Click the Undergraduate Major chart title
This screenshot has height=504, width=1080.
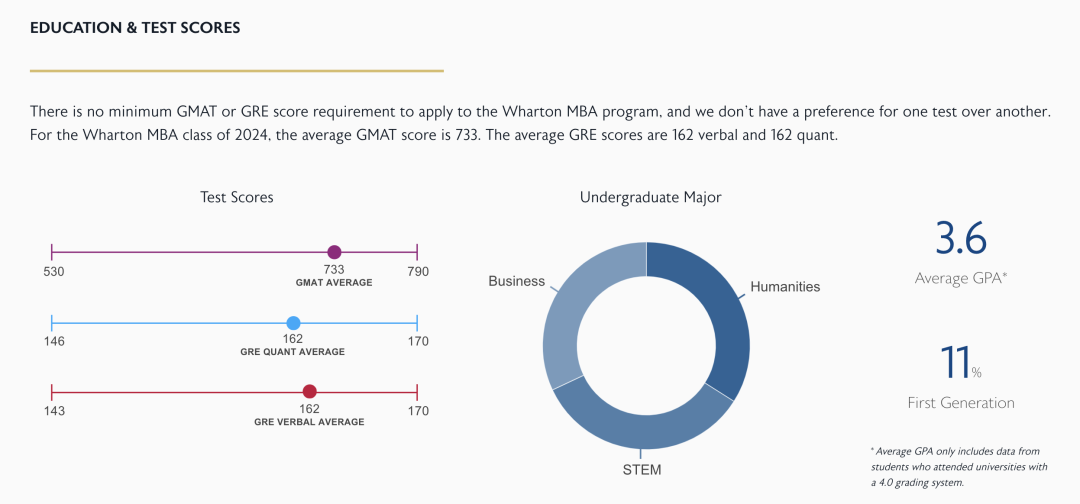tap(650, 197)
